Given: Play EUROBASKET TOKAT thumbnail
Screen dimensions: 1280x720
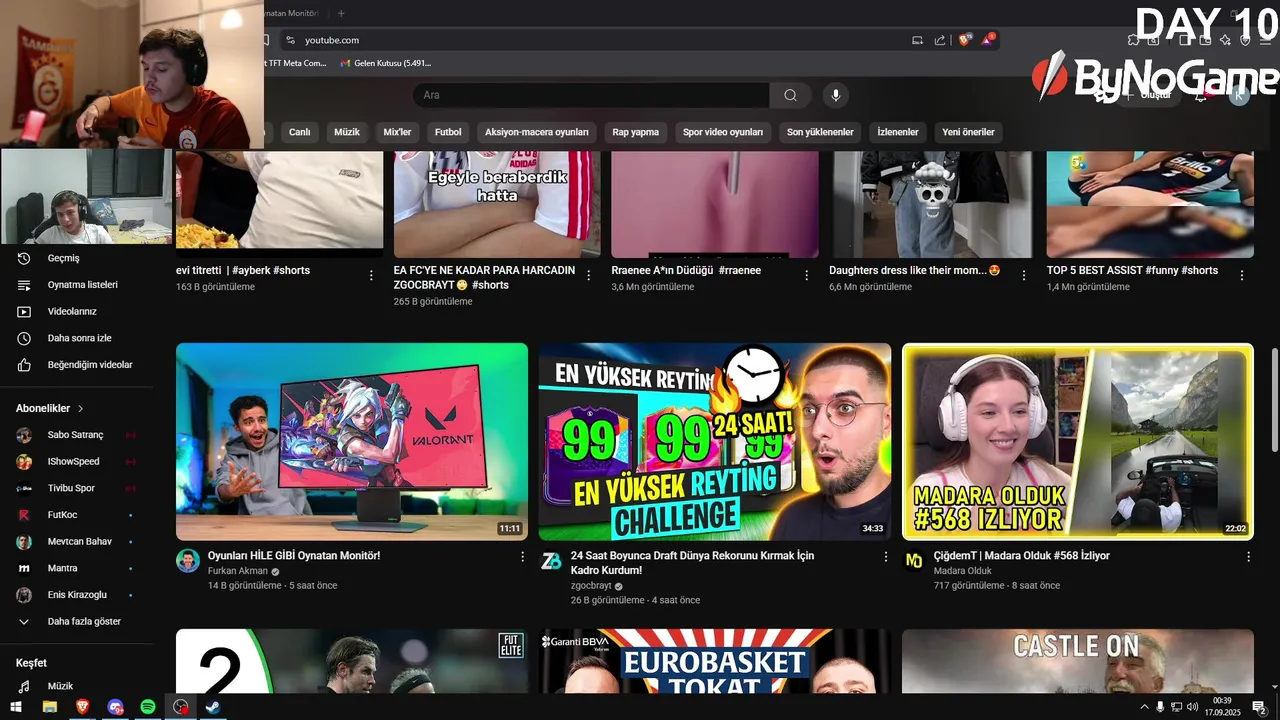Looking at the screenshot, I should [x=715, y=661].
